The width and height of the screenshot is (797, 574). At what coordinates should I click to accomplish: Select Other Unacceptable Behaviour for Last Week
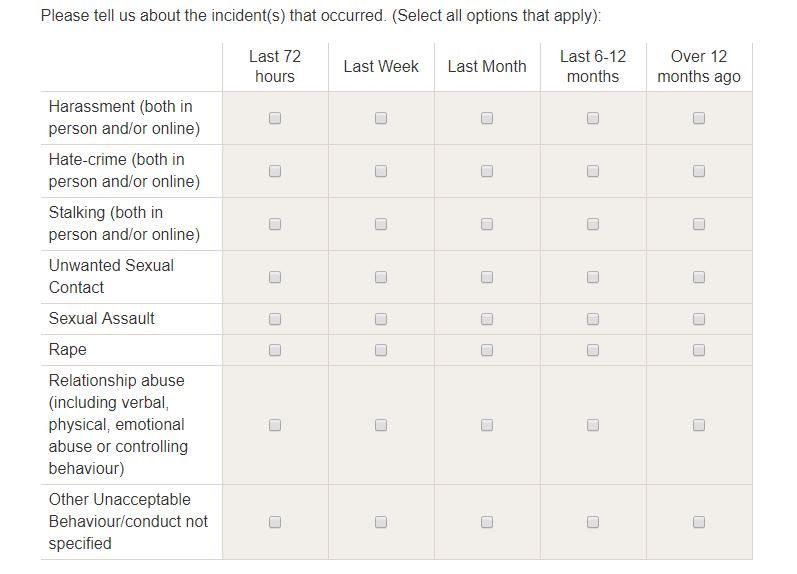381,522
